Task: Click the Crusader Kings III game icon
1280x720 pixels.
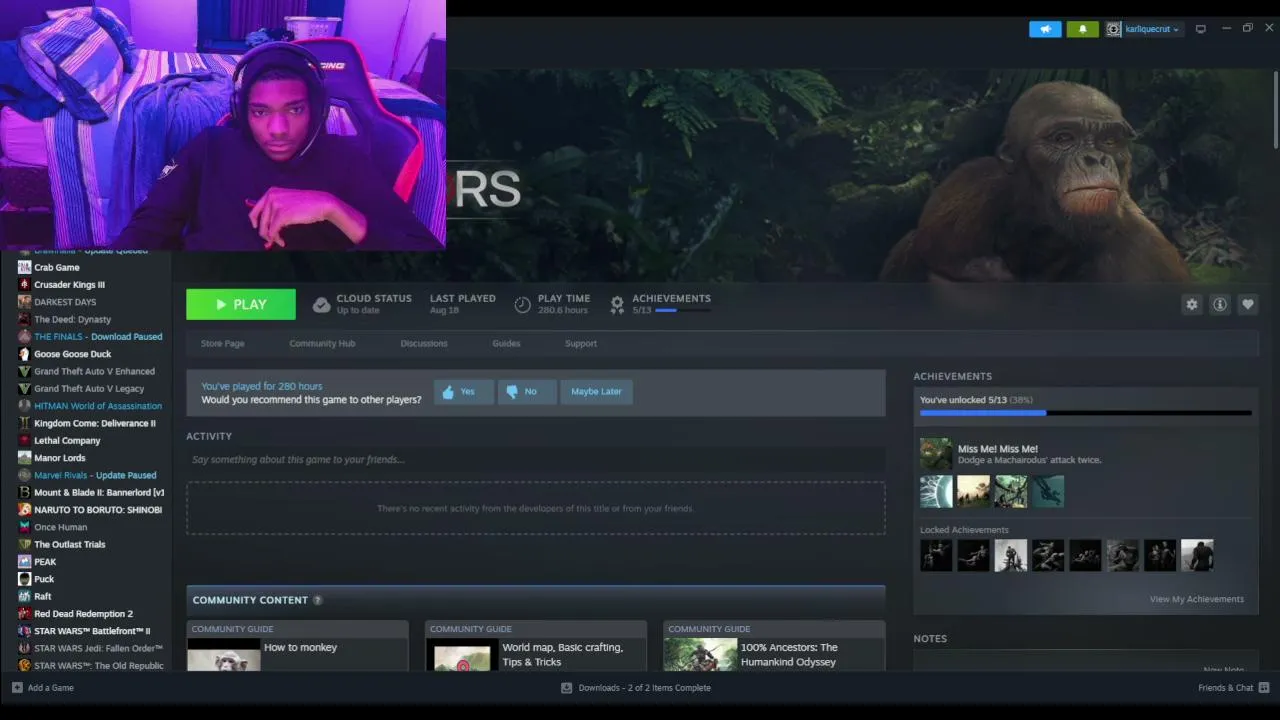Action: coord(24,285)
